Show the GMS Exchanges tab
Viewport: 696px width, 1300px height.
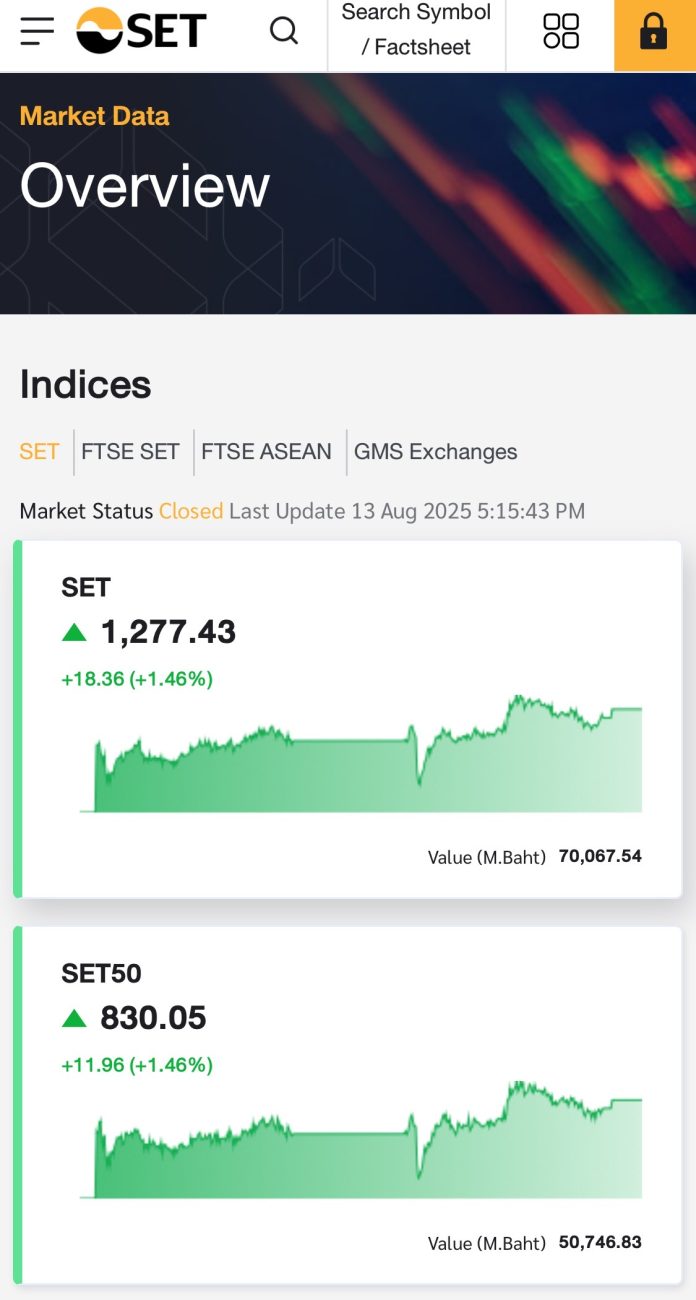[x=435, y=452]
